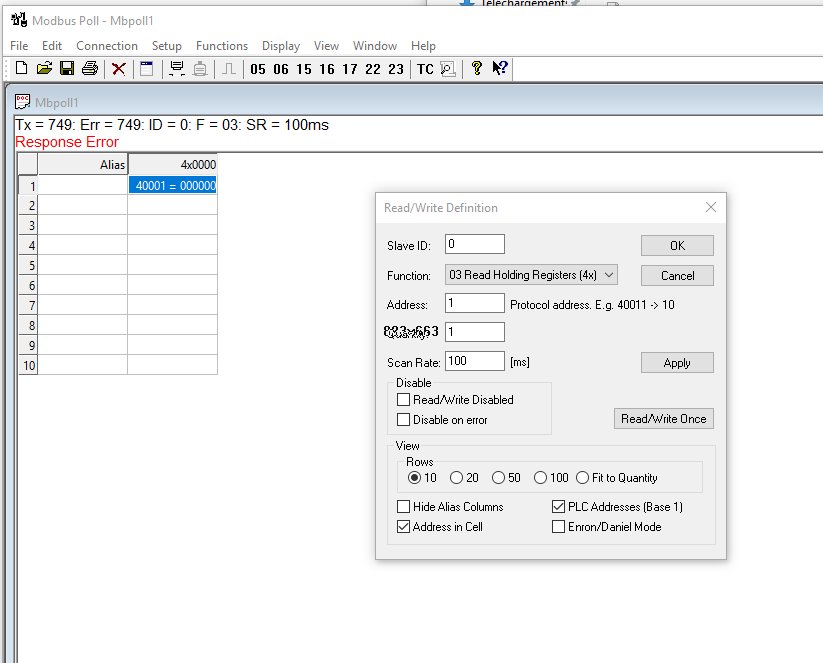Click the pulse signal toolbar icon

coord(229,69)
